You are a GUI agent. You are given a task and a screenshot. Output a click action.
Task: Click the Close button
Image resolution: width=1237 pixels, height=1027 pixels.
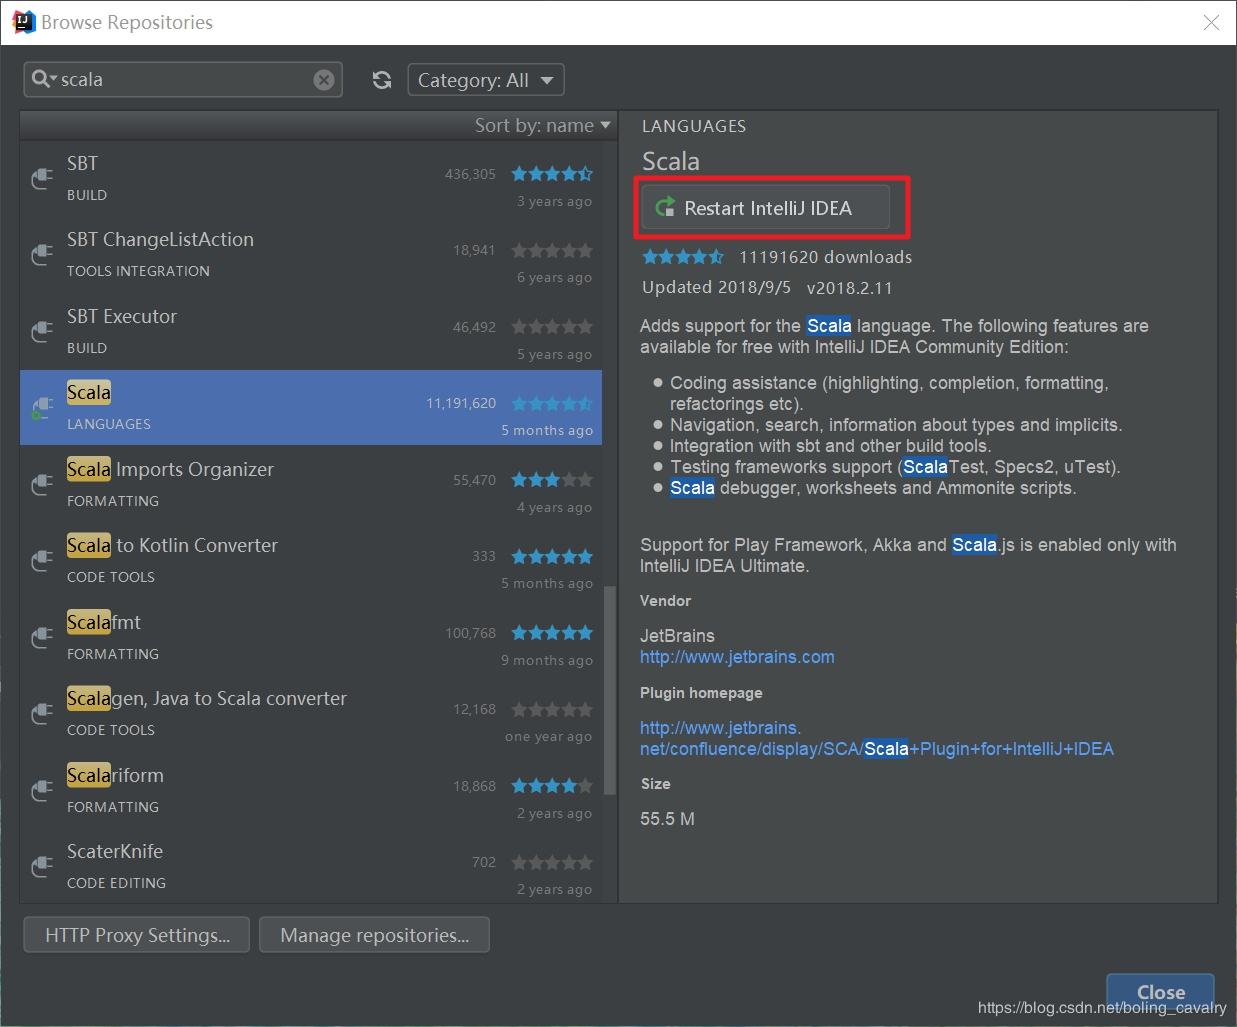(1160, 992)
